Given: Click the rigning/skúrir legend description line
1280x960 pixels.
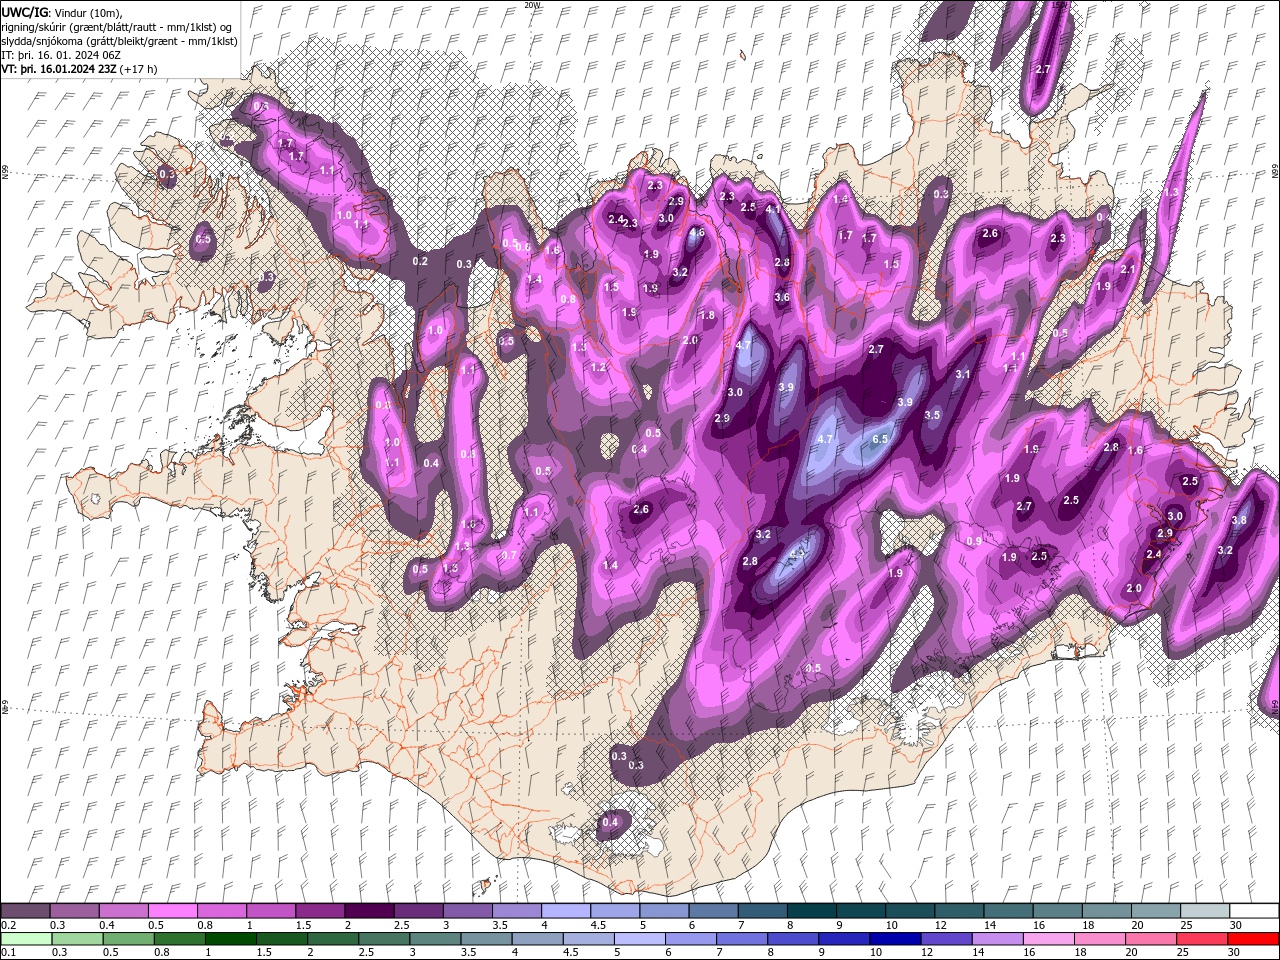Looking at the screenshot, I should click(117, 27).
